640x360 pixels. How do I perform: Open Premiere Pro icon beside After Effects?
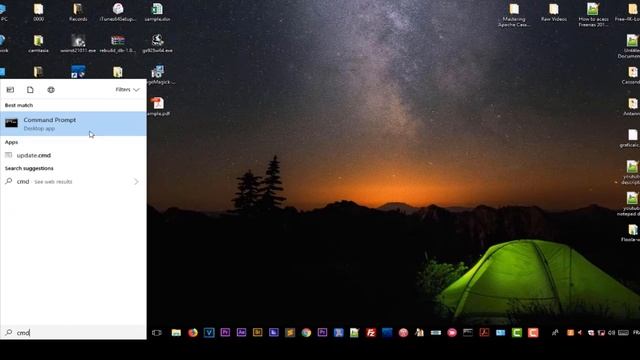[x=225, y=333]
